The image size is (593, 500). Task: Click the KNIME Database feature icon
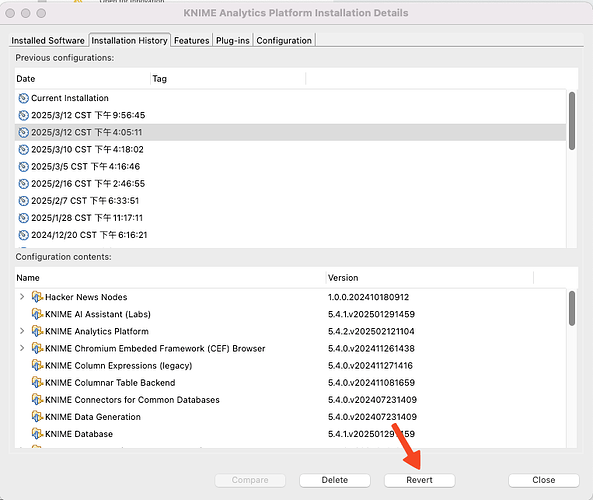[37, 434]
